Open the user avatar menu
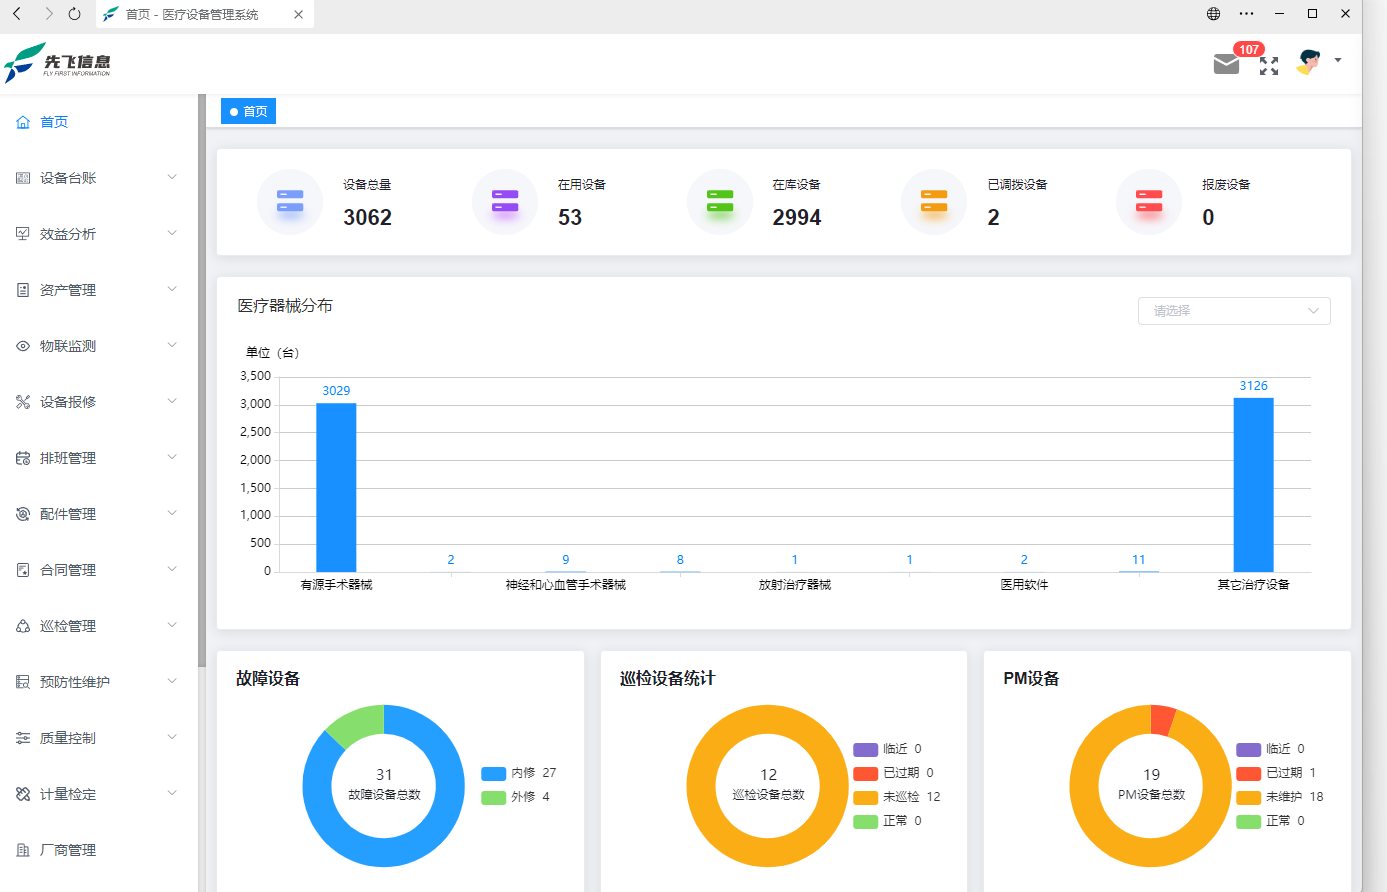This screenshot has height=892, width=1387. point(1308,62)
